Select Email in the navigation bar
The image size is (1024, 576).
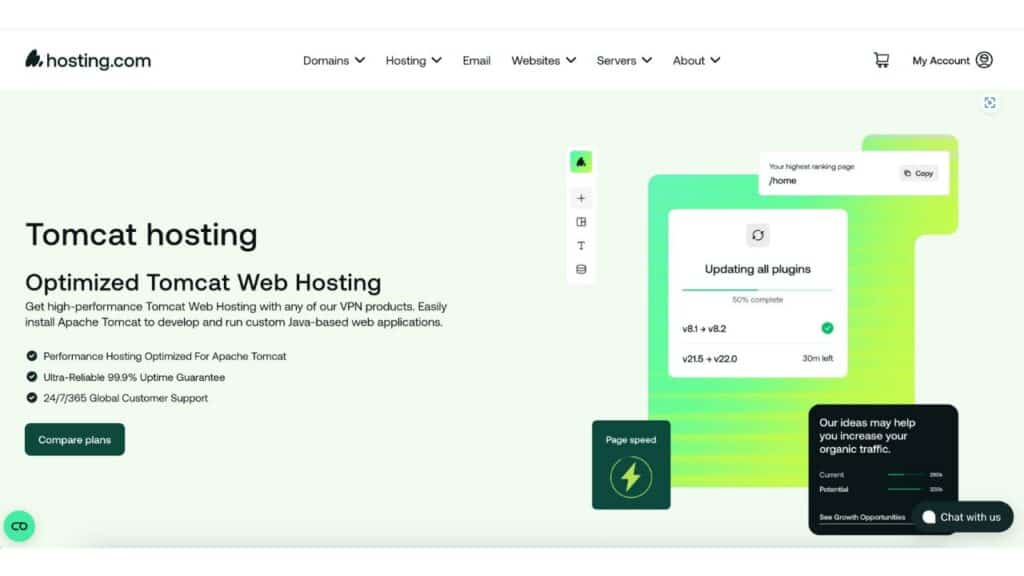pyautogui.click(x=476, y=60)
